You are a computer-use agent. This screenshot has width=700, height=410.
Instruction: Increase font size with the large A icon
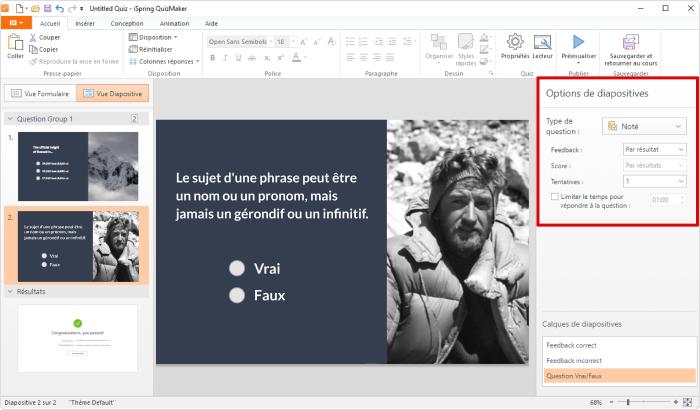(304, 42)
